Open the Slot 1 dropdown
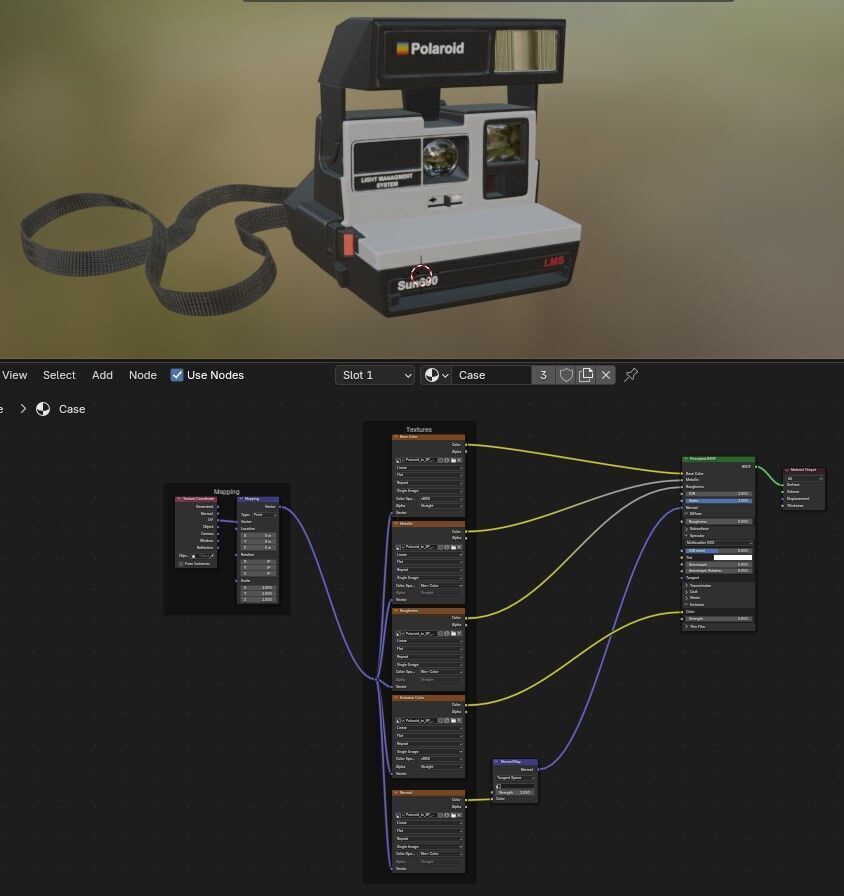The height and width of the screenshot is (896, 844). (375, 375)
